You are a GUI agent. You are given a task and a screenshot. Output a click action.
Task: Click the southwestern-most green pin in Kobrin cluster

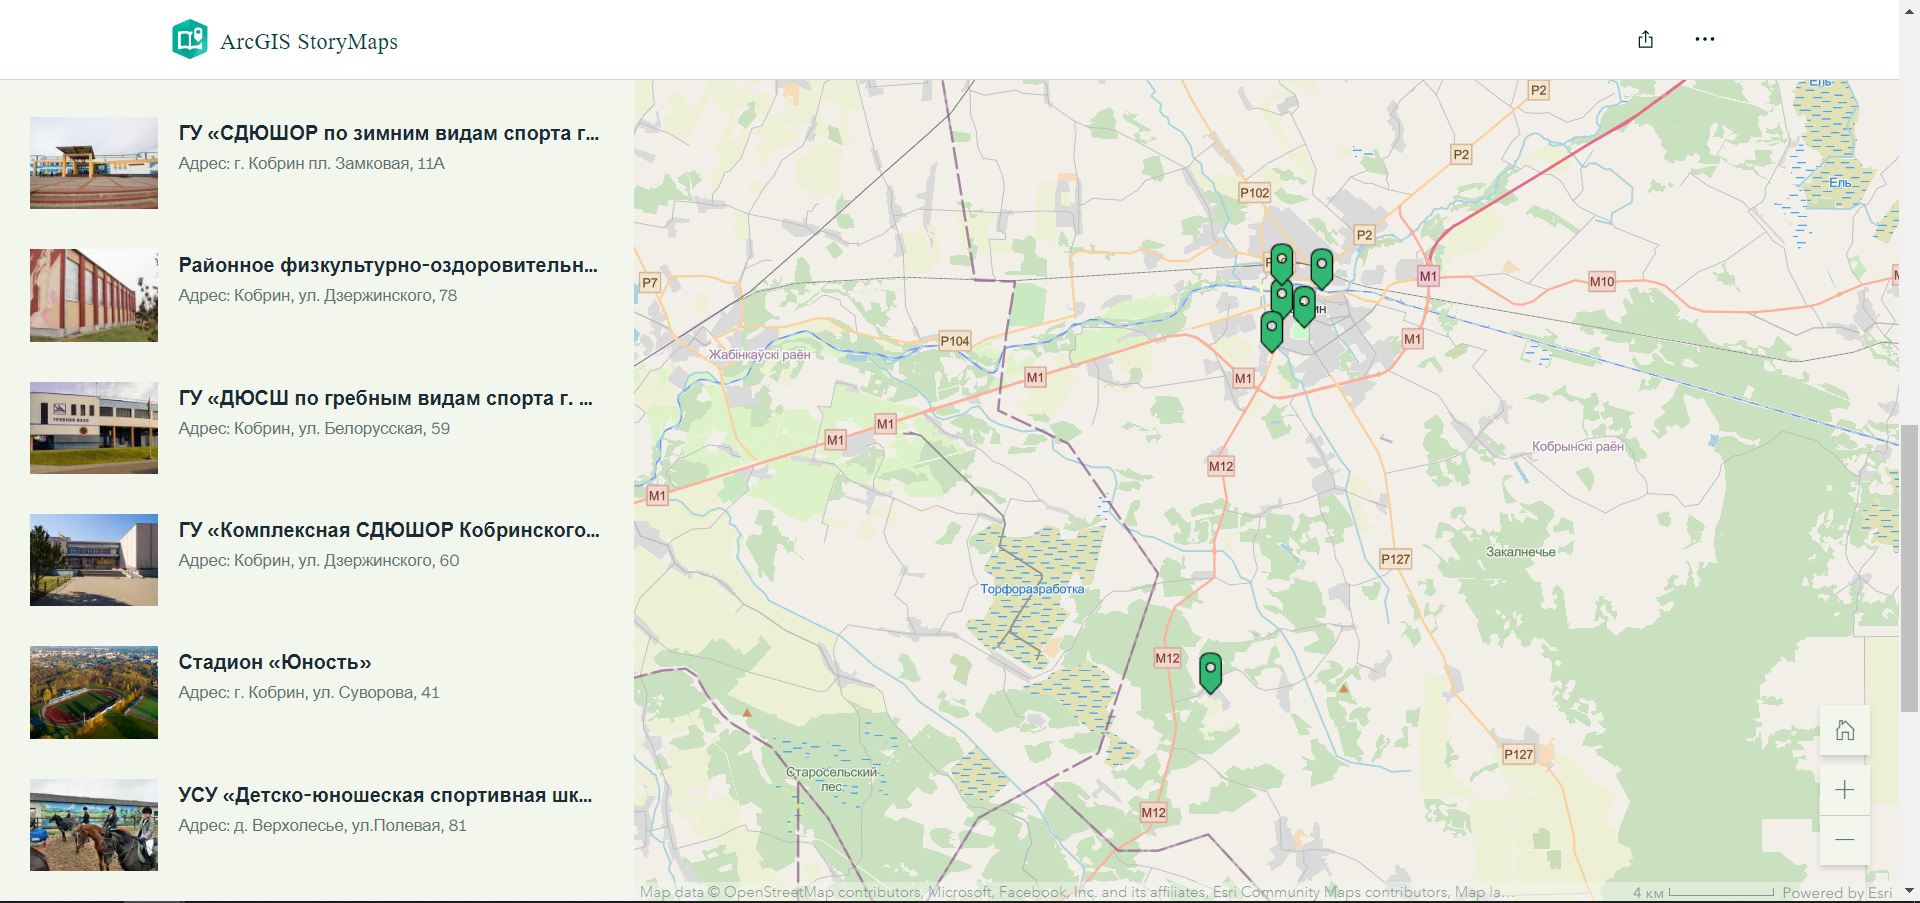point(1271,329)
